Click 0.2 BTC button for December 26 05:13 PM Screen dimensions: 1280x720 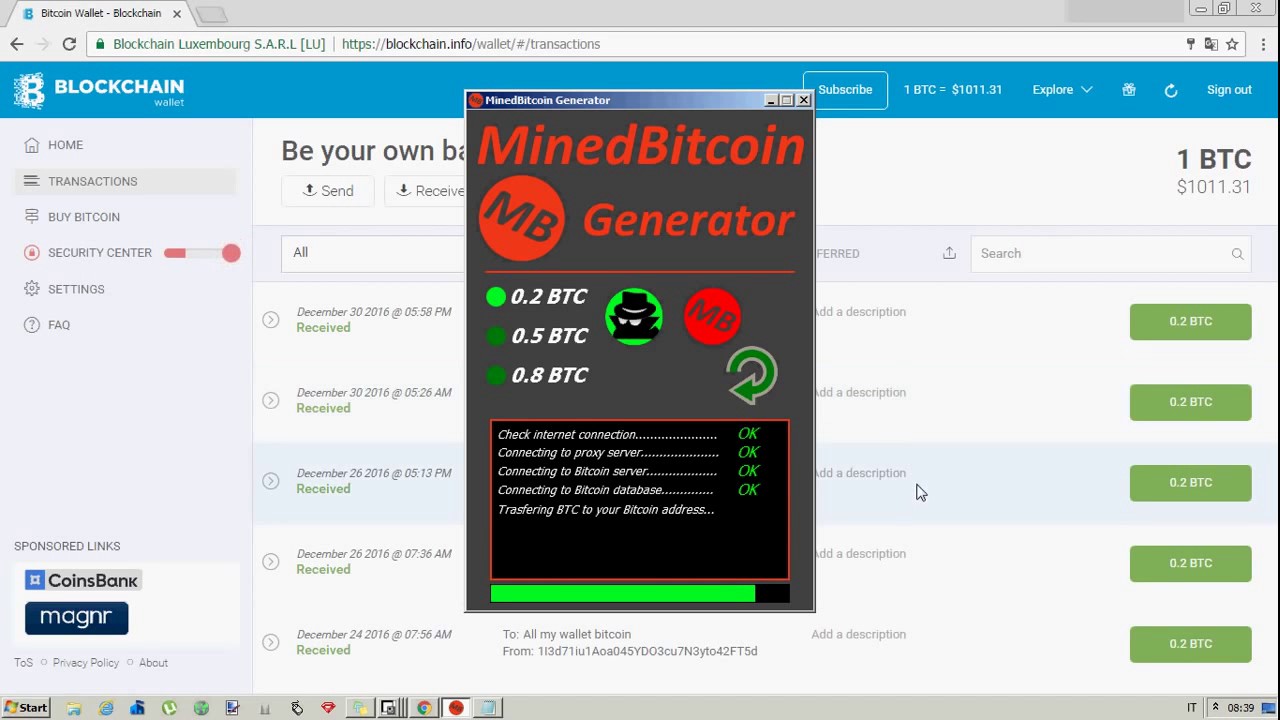coord(1191,483)
